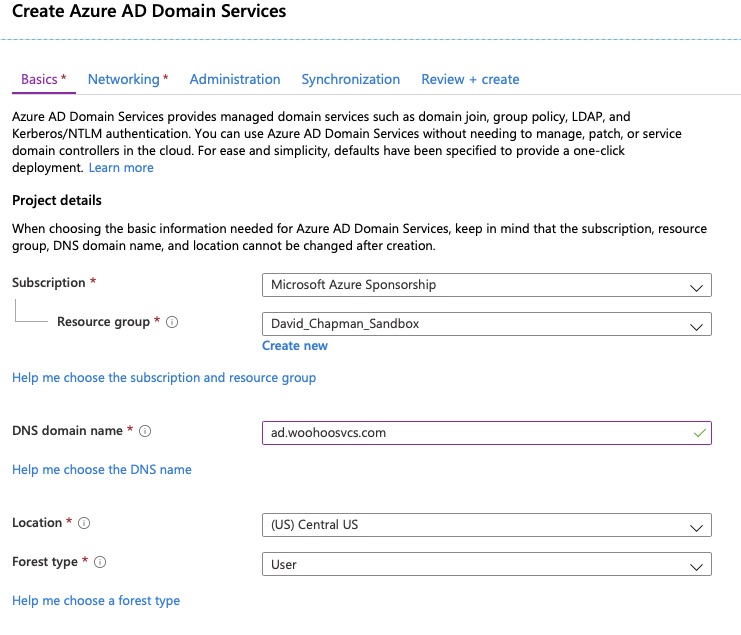Jump to Review + create tab

click(470, 79)
